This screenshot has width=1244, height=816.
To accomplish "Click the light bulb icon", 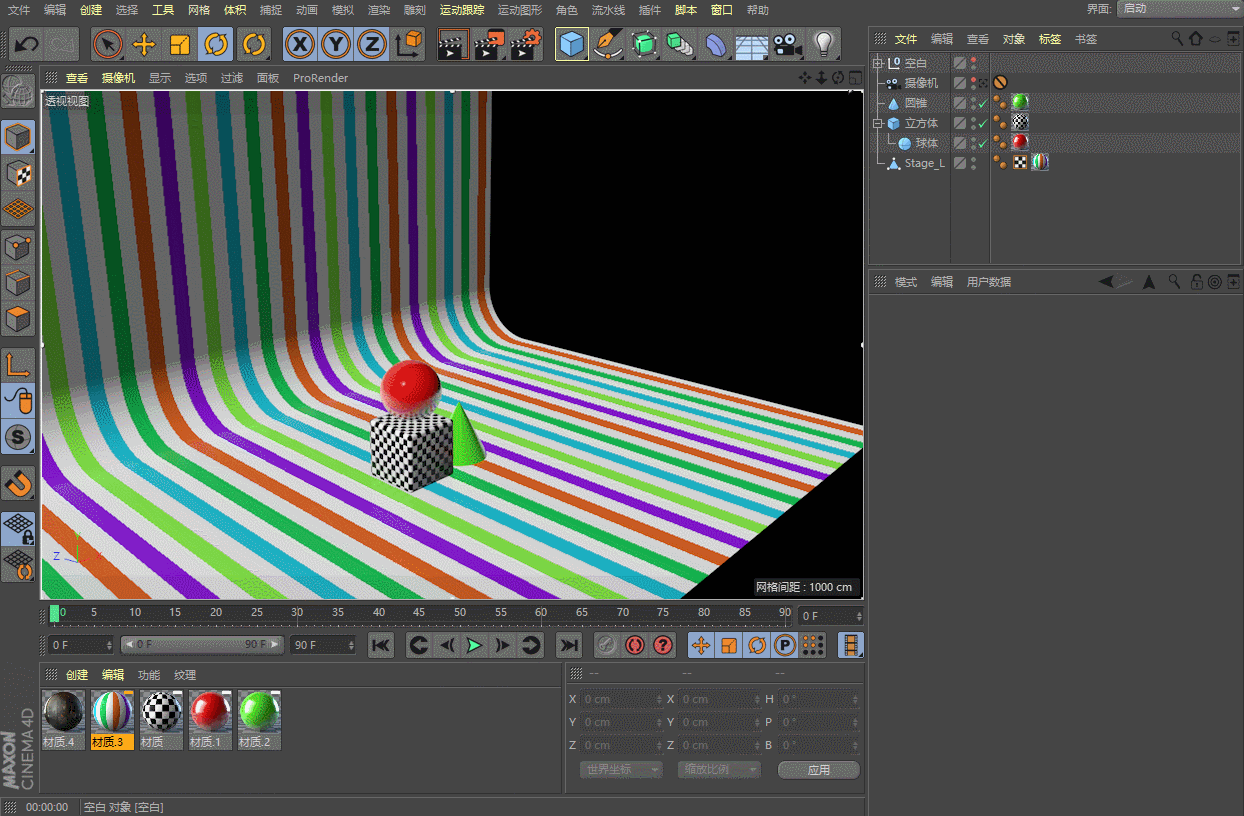I will click(x=823, y=44).
